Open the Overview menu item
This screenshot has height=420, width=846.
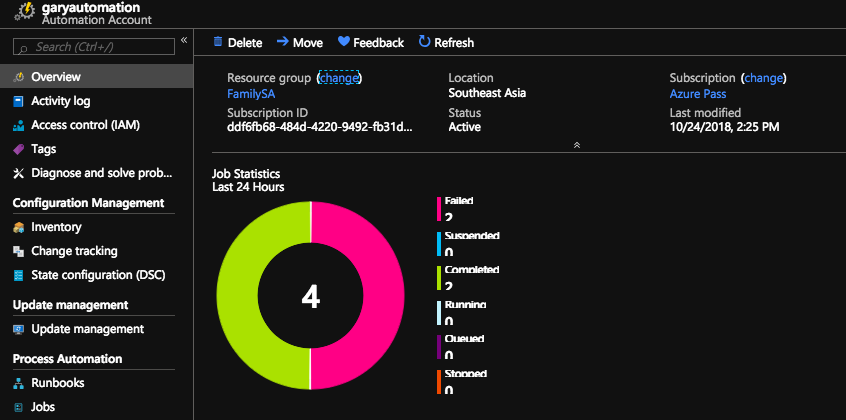[x=97, y=77]
